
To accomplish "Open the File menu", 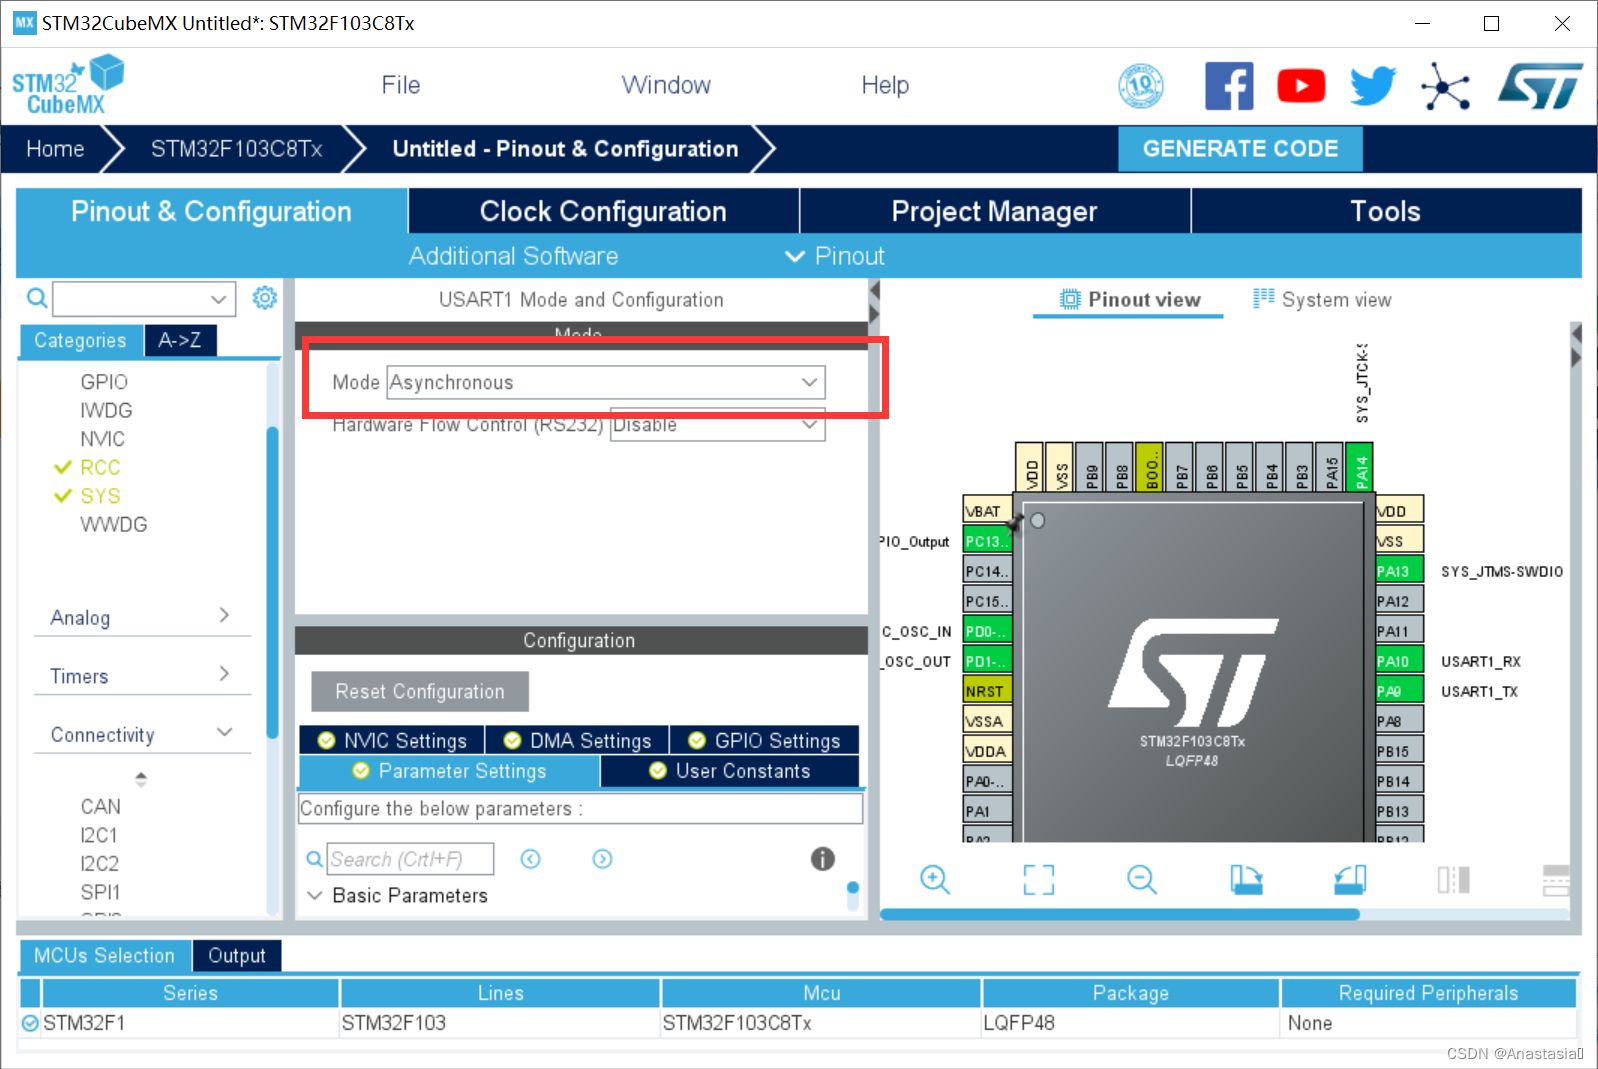I will 401,85.
